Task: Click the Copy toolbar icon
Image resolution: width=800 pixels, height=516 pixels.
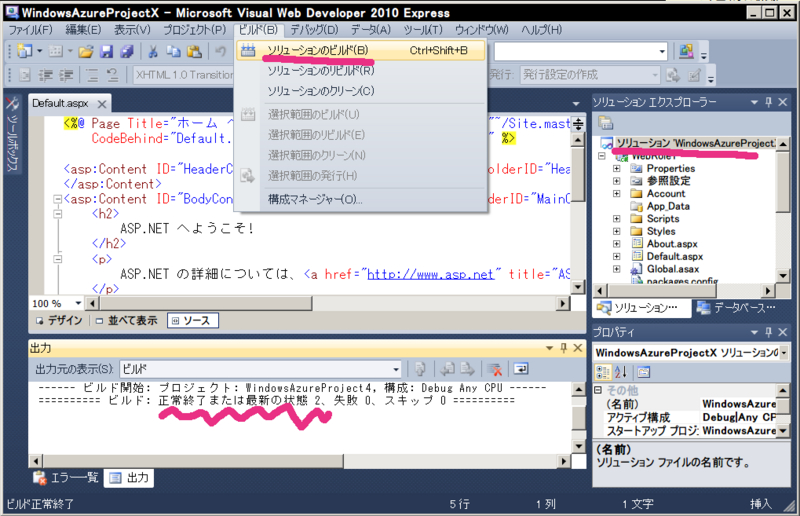Action: pyautogui.click(x=173, y=51)
